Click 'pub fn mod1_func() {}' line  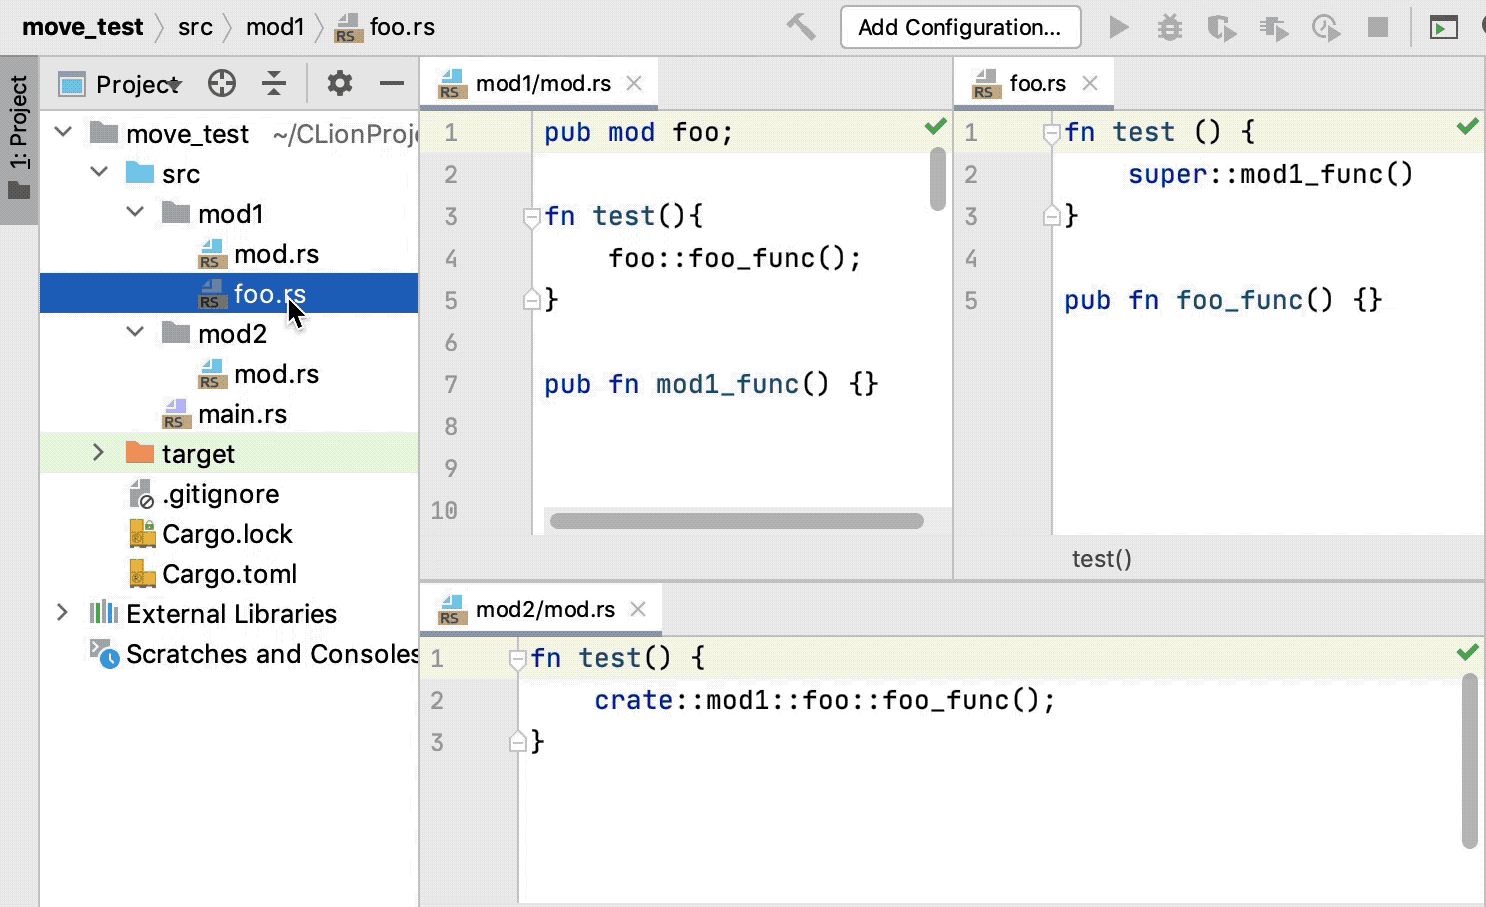(711, 384)
